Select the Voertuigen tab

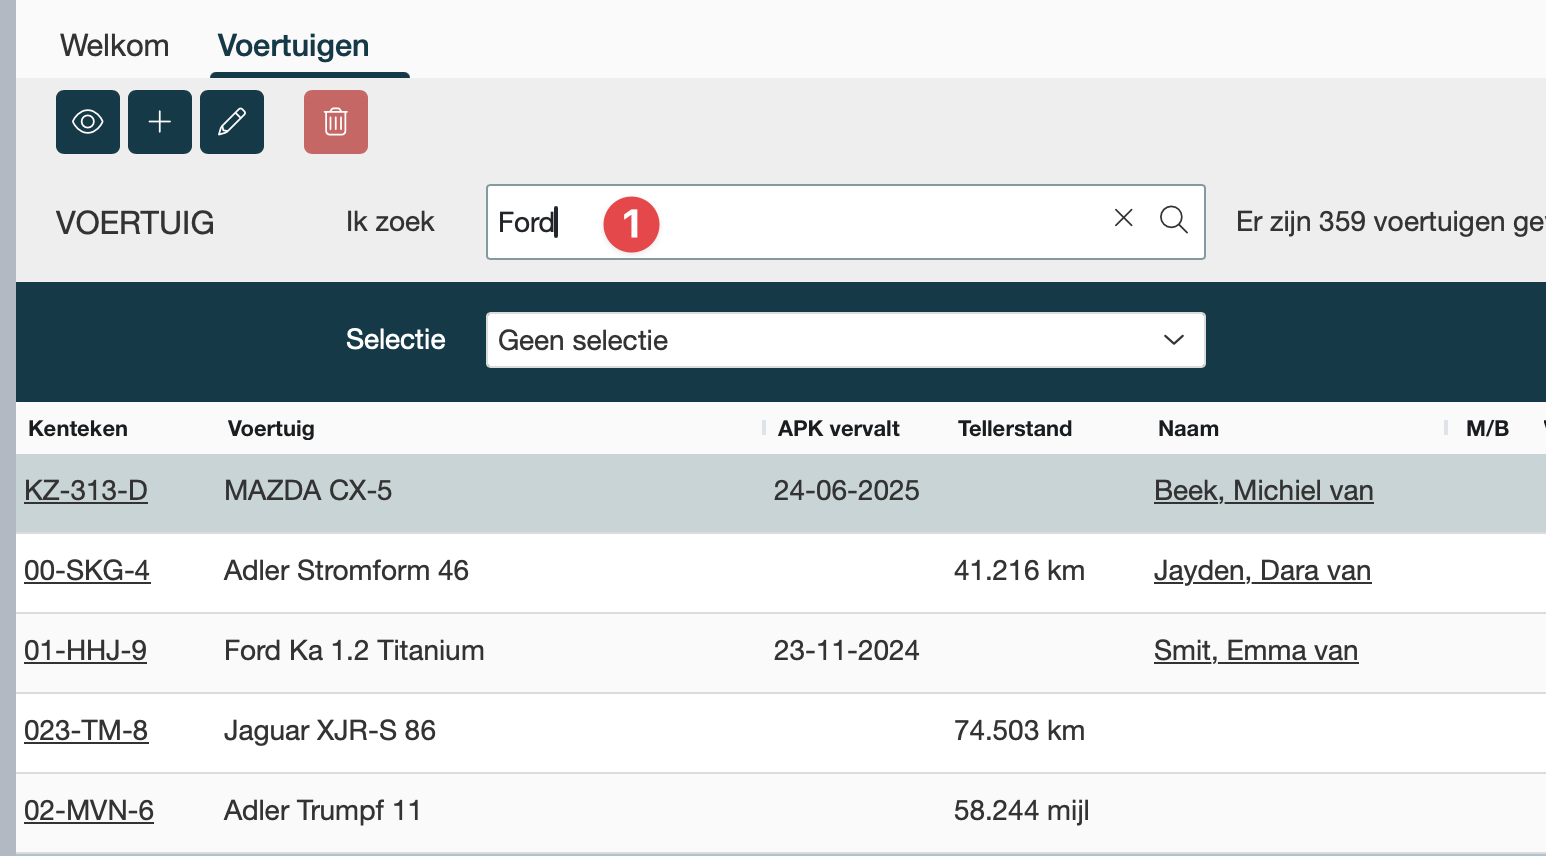(x=293, y=46)
